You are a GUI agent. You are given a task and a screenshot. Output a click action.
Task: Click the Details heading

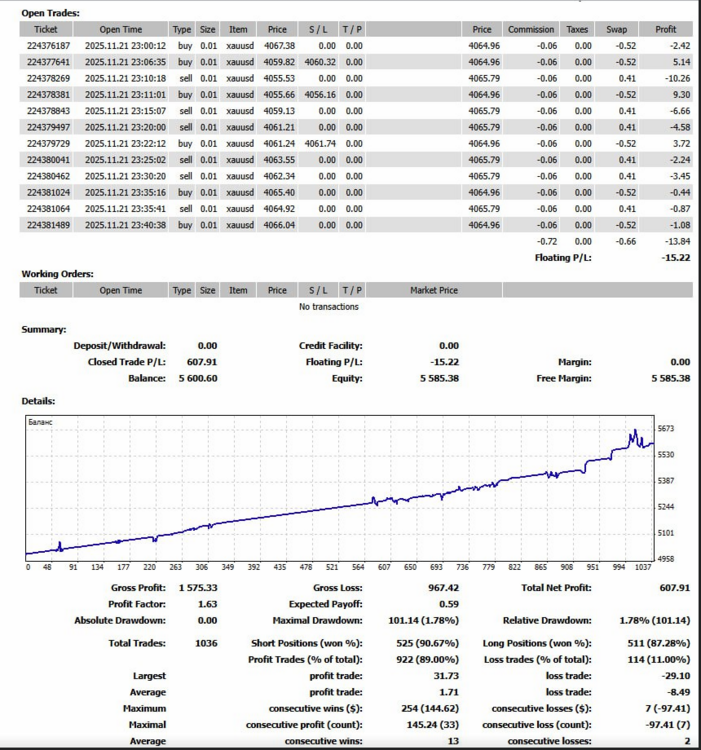[38, 401]
